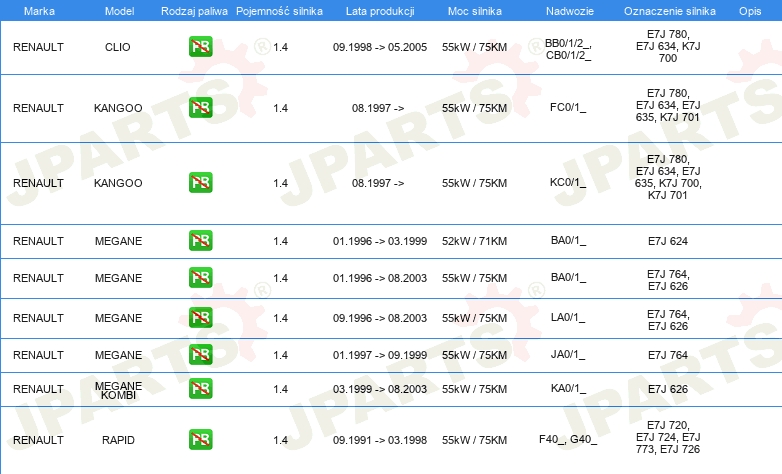
Task: Click the body code JA0/1_
Action: pos(568,354)
